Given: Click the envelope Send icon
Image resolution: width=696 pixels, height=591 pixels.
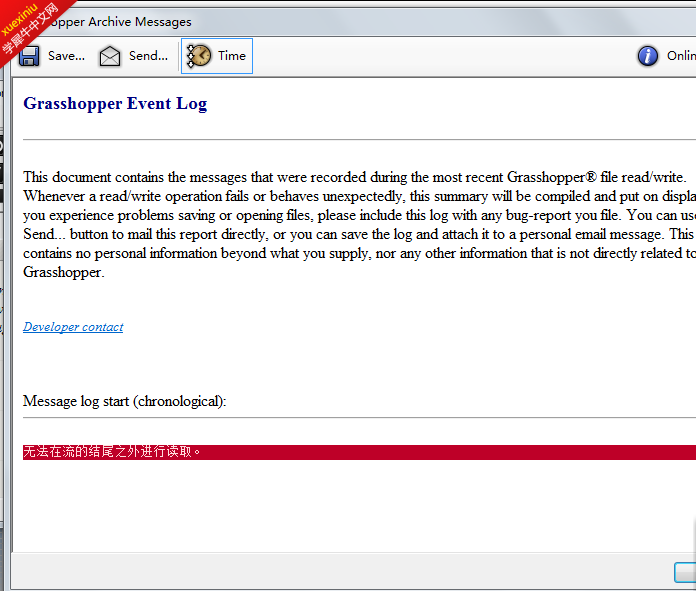Looking at the screenshot, I should (110, 56).
